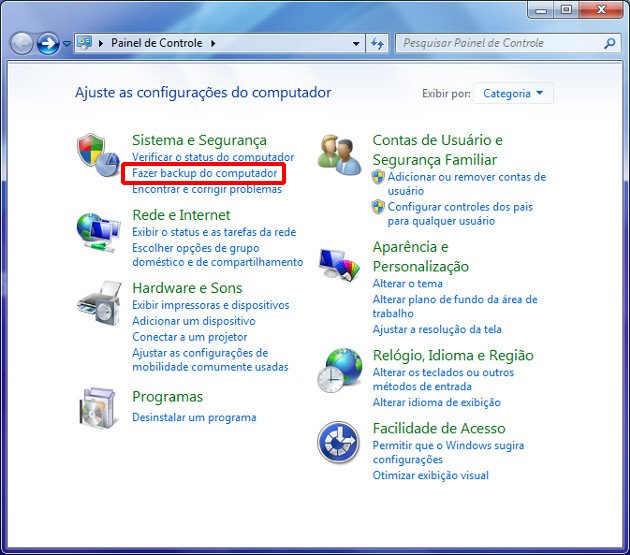Open Contas de Usuário e Segurança Familiar
Image resolution: width=630 pixels, height=555 pixels.
tap(438, 150)
